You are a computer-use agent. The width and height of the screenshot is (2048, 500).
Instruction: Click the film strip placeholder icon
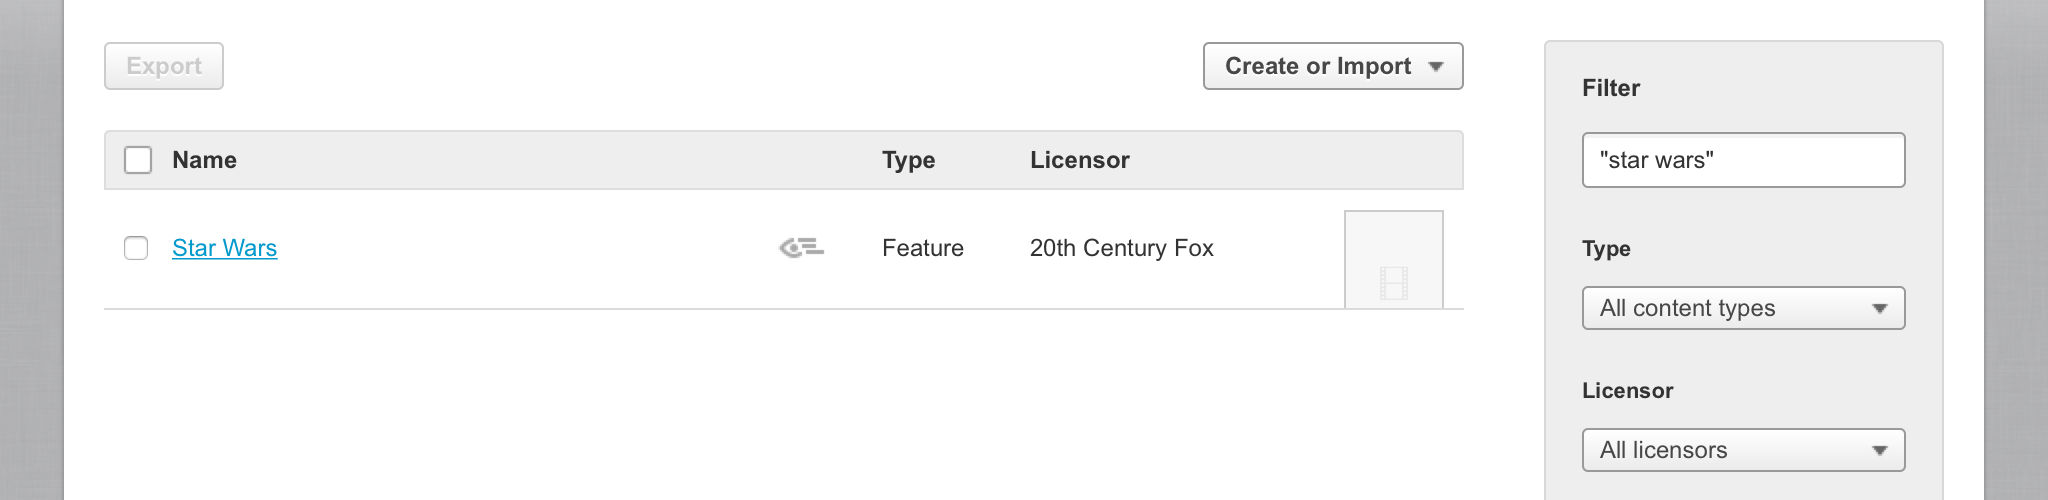point(1393,283)
